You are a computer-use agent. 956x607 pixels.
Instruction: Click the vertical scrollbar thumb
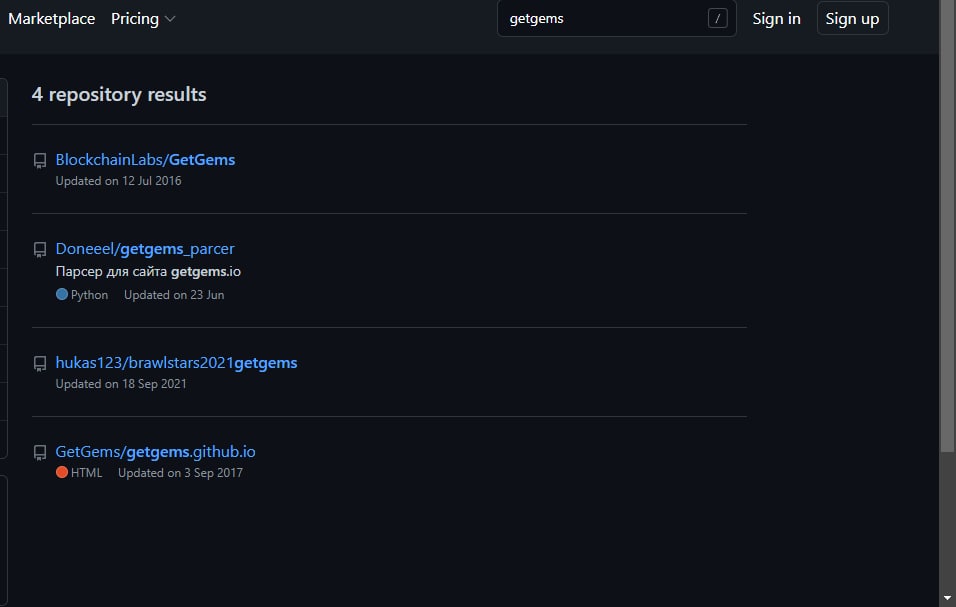947,225
